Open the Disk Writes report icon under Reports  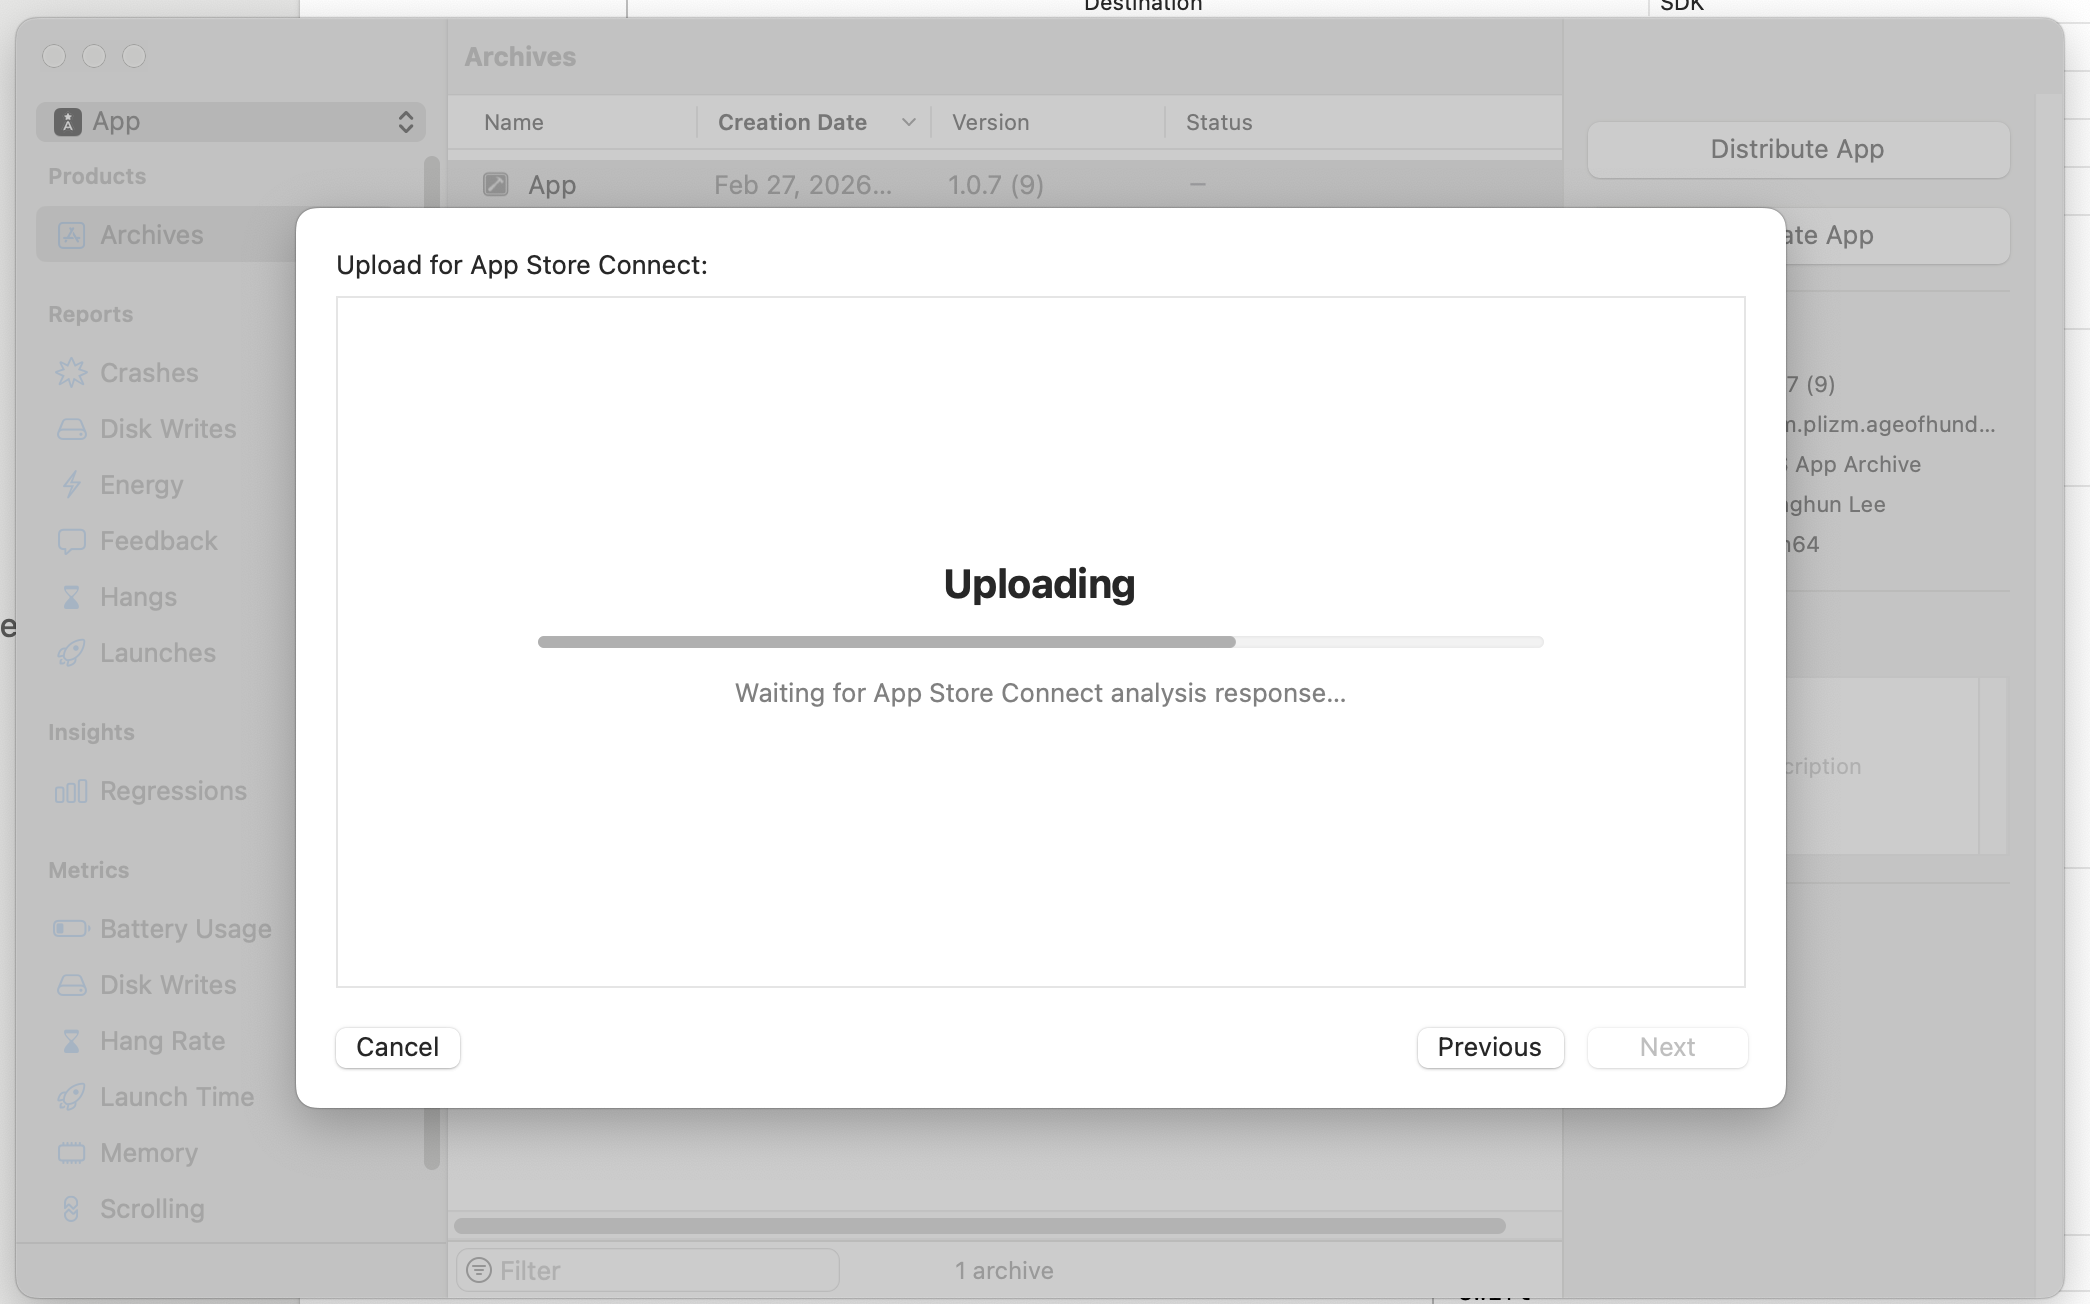[71, 429]
